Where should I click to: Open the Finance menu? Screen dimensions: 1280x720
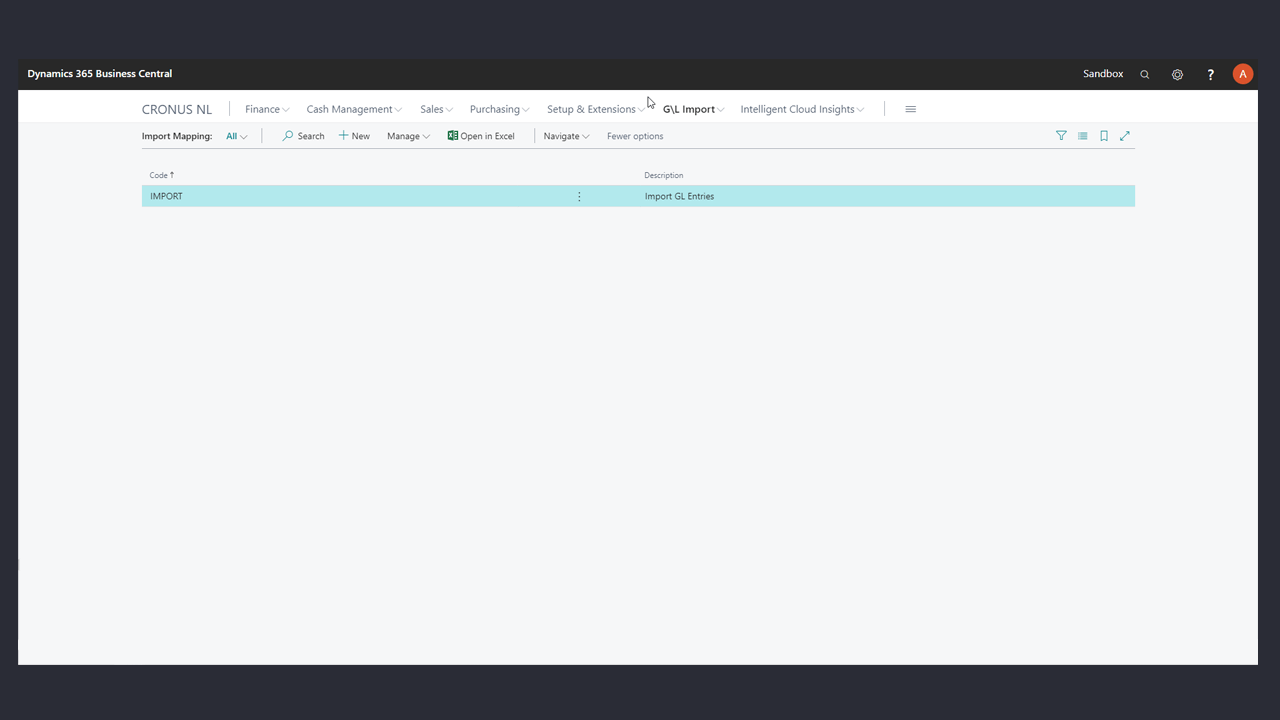267,109
